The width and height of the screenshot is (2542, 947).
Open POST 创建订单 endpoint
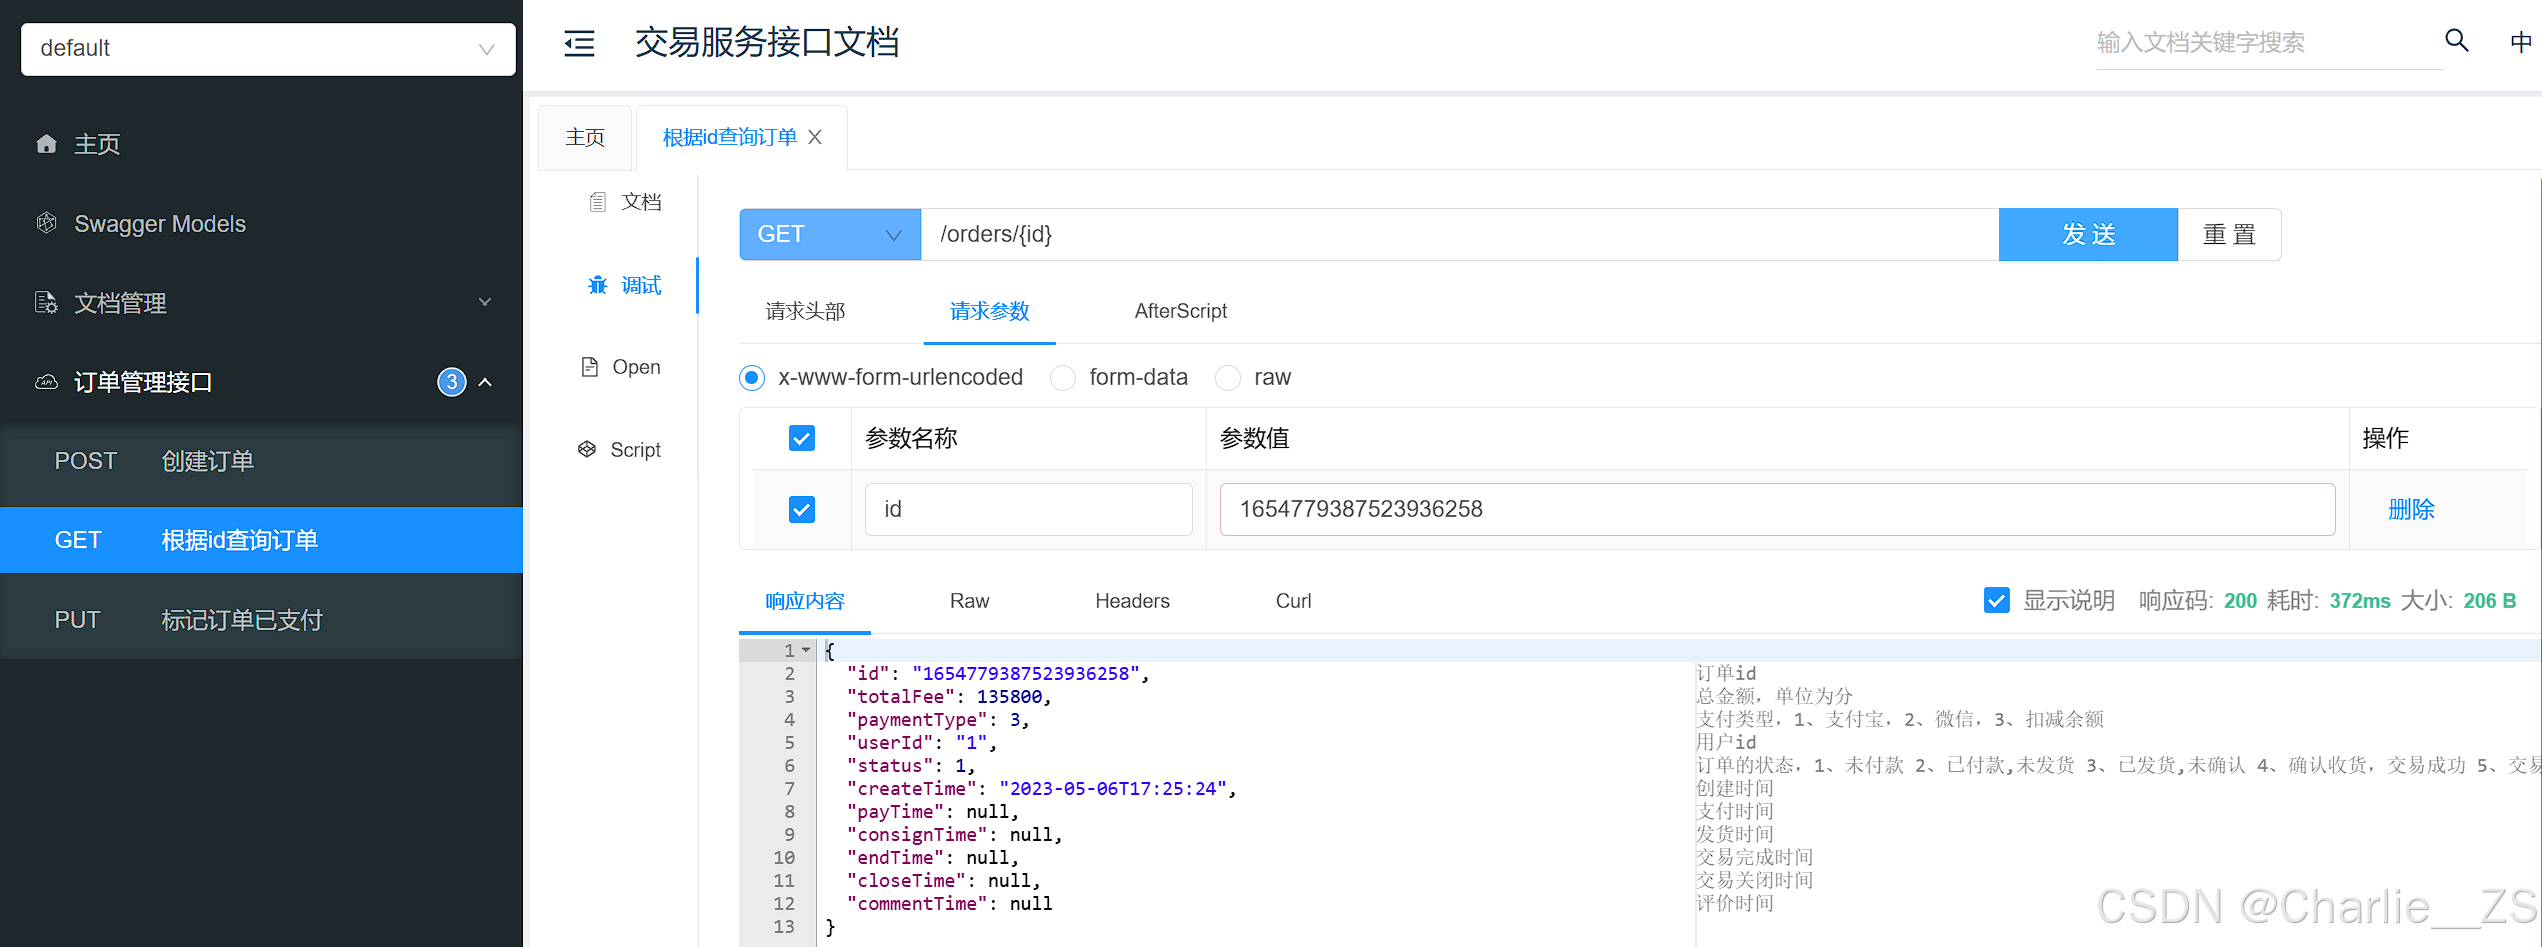(261, 461)
